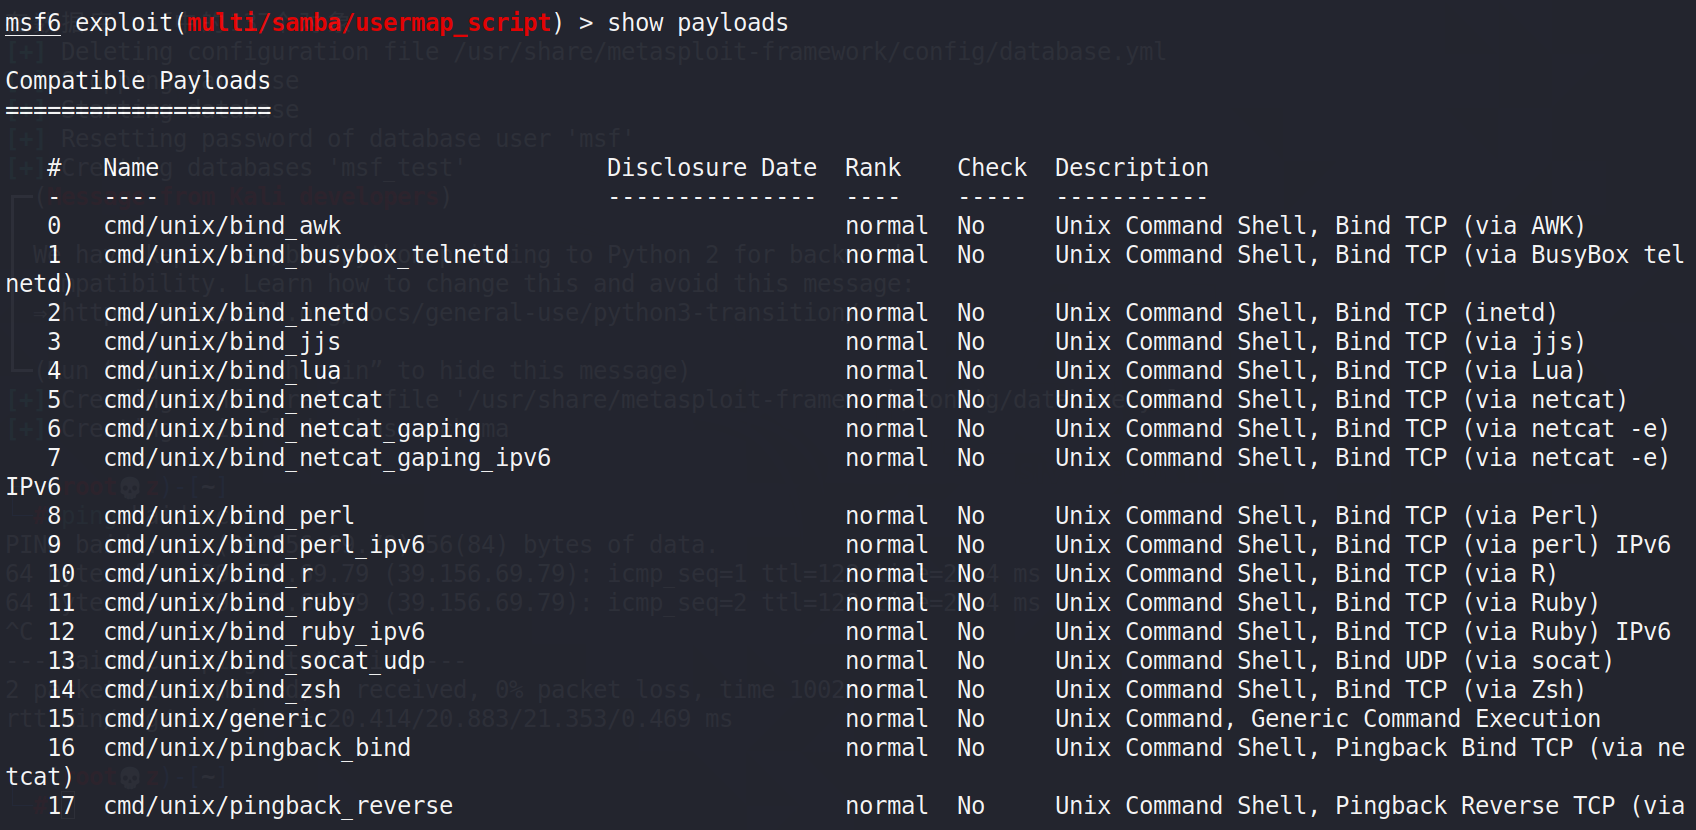Select payload cmd/unix/bind_netcat_gaping
Screen dimensions: 1696x830
click(292, 429)
